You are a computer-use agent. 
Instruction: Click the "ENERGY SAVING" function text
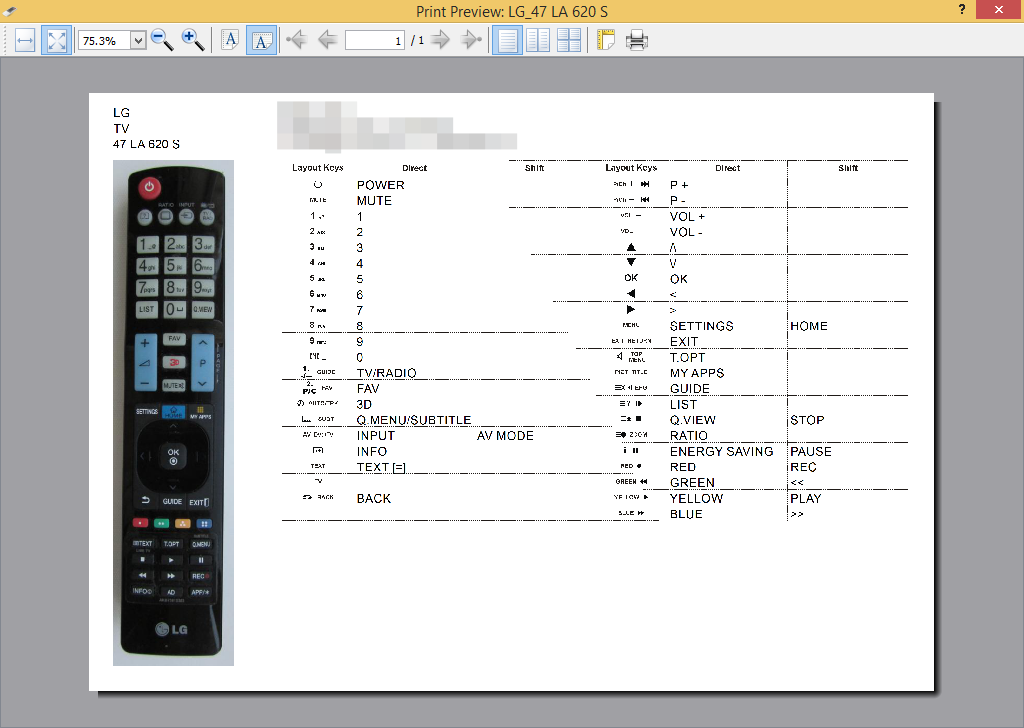coord(722,451)
